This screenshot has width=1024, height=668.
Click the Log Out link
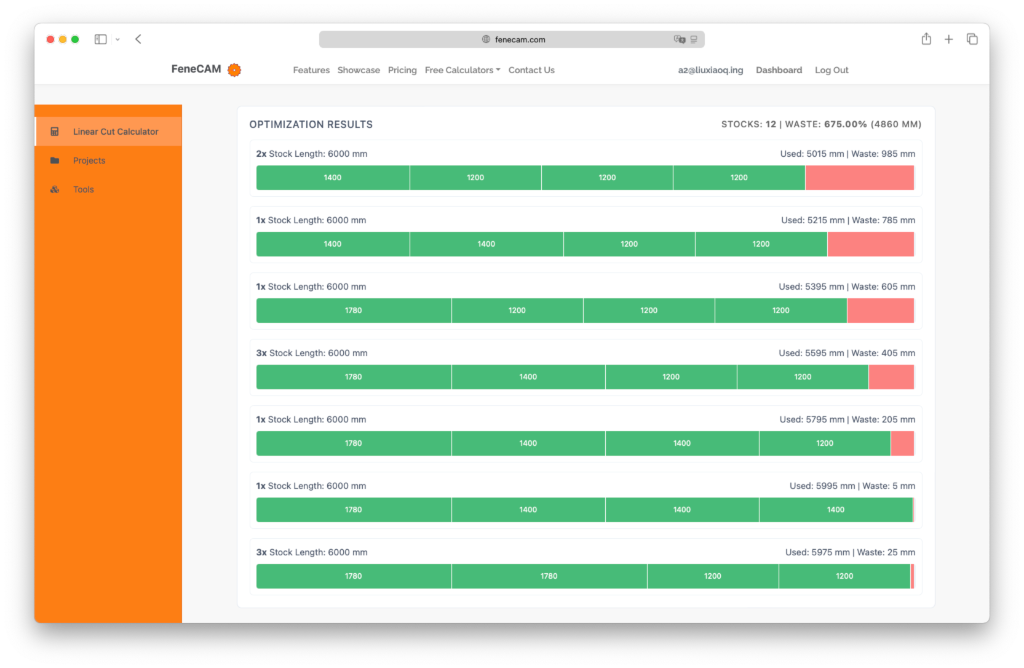coord(831,70)
